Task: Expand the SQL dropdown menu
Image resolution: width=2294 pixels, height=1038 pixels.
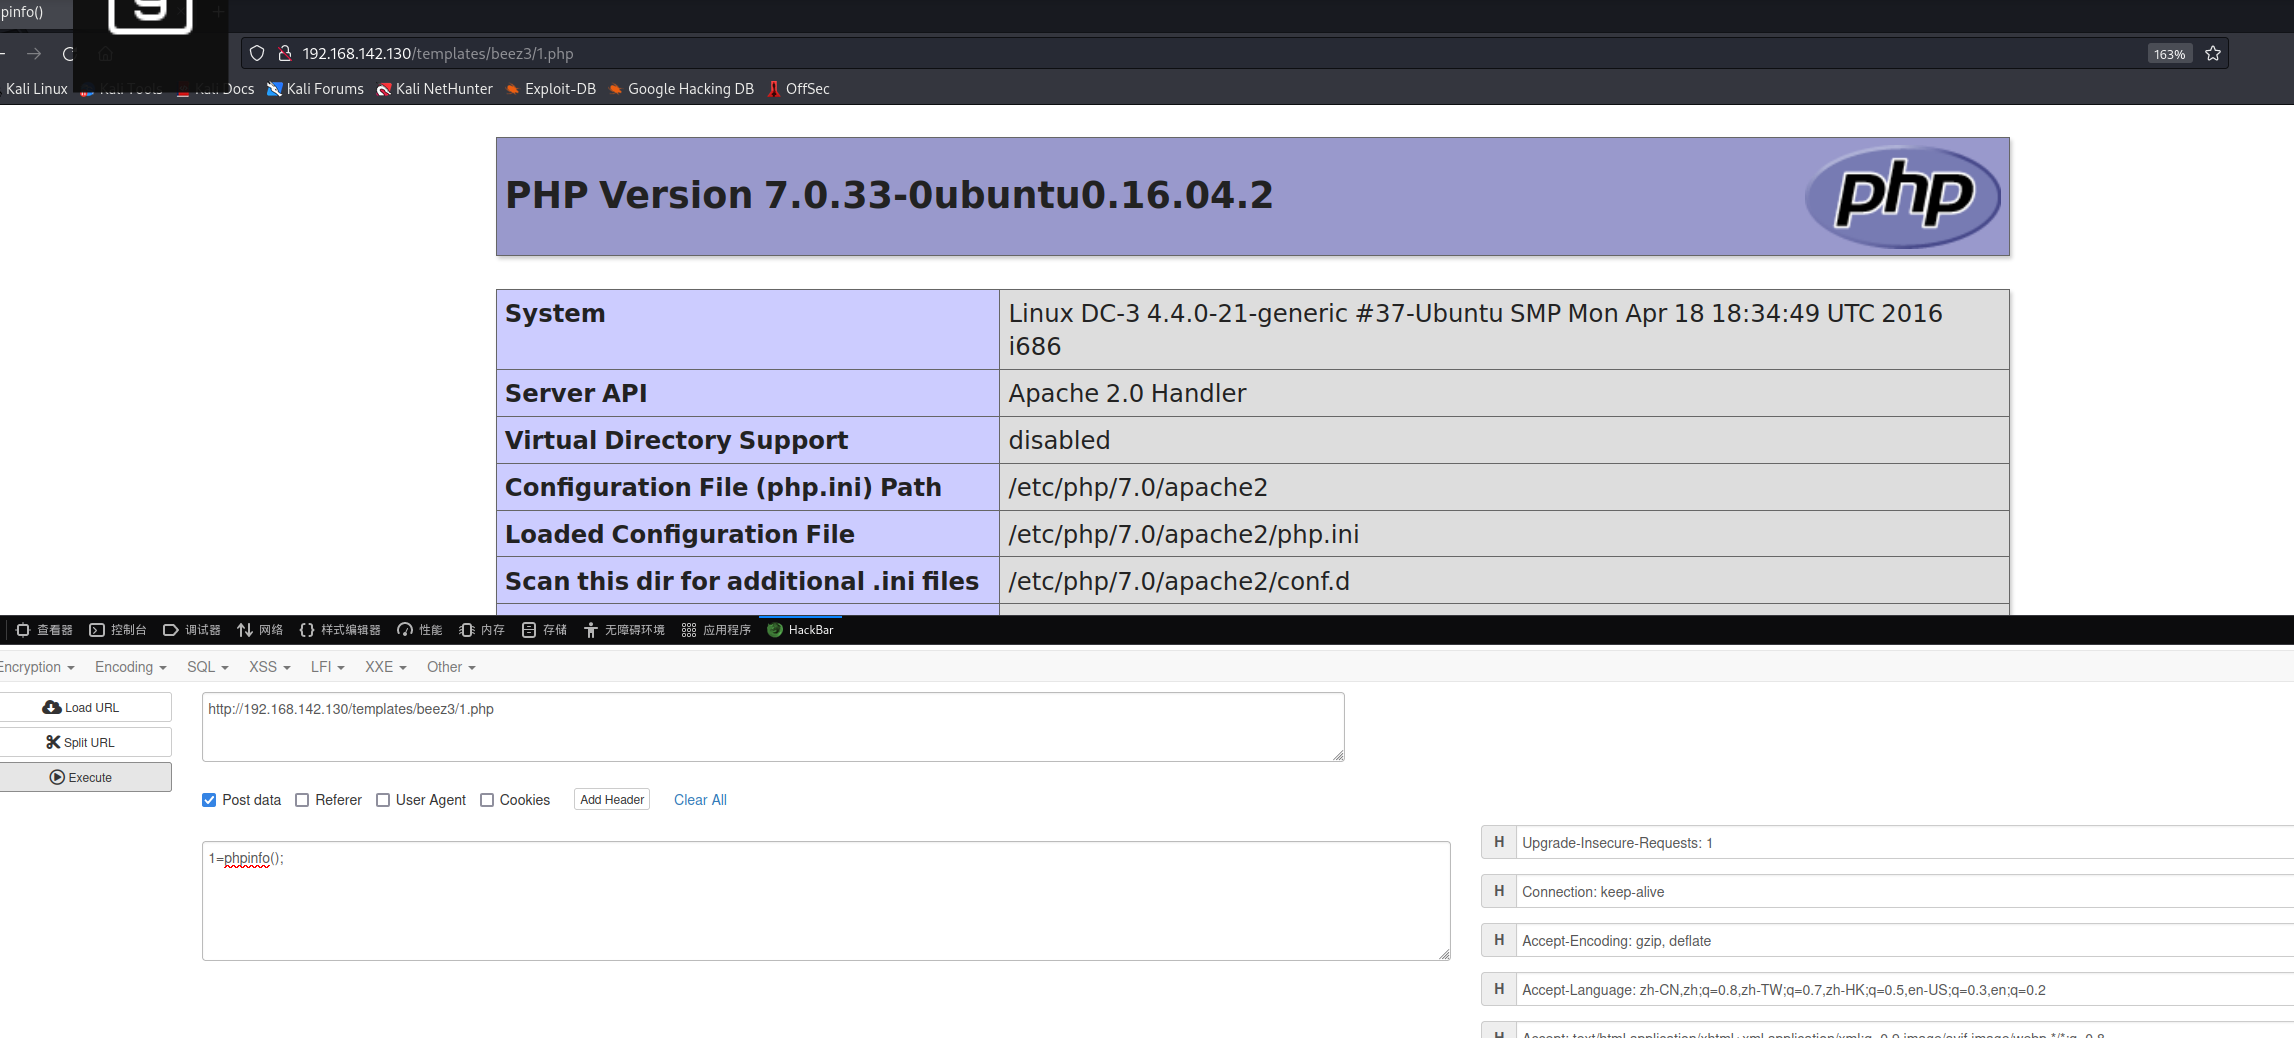Action: (207, 667)
